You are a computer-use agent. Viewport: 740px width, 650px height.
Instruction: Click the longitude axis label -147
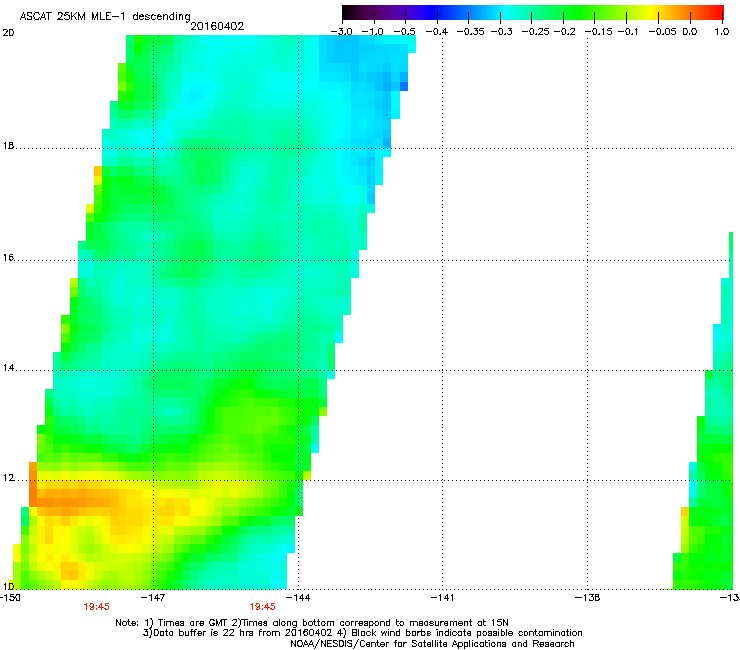[x=153, y=598]
